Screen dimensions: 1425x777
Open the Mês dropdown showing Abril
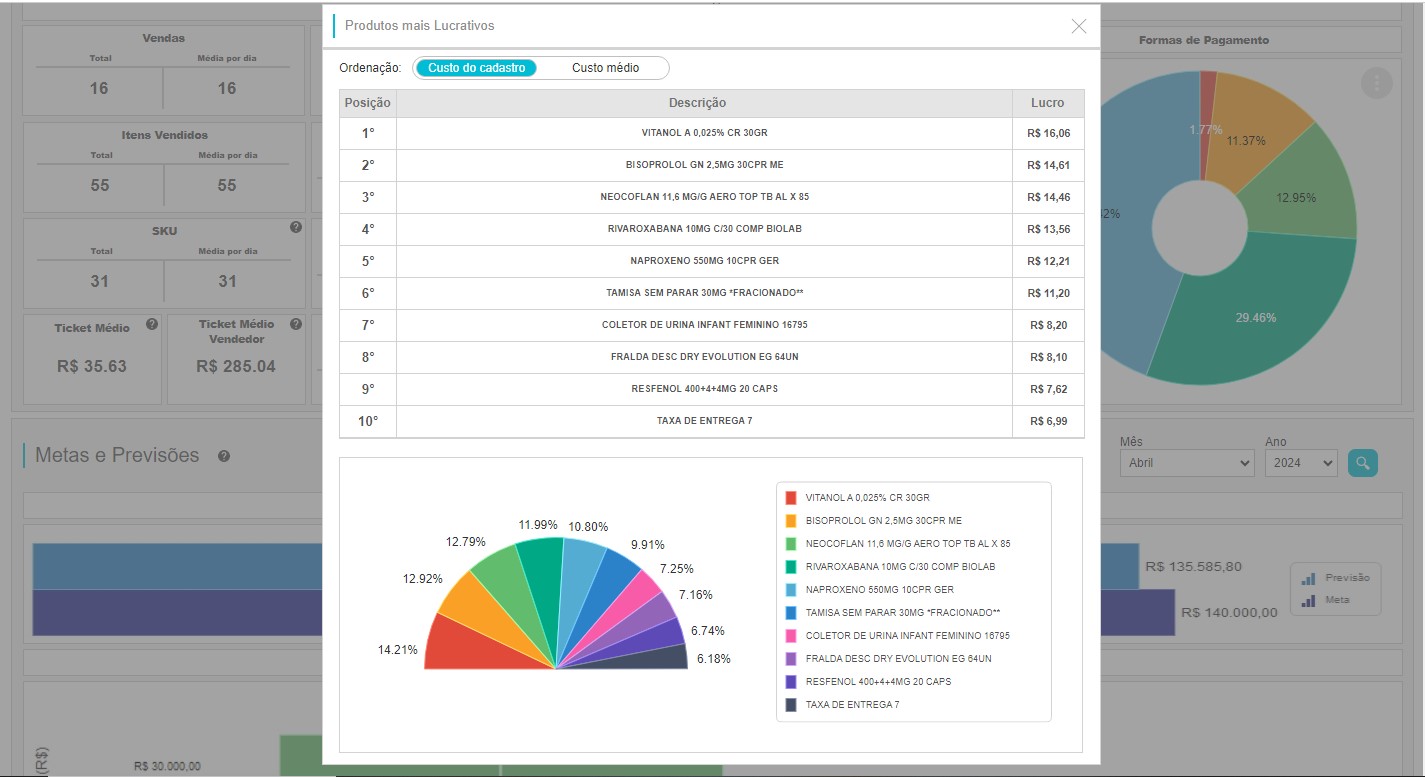coord(1186,463)
